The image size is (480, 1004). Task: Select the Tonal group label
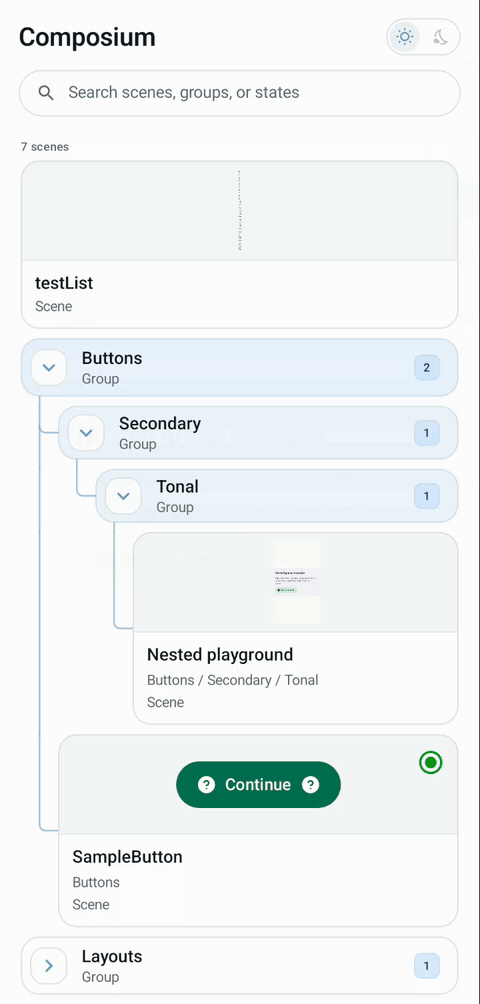click(x=177, y=487)
